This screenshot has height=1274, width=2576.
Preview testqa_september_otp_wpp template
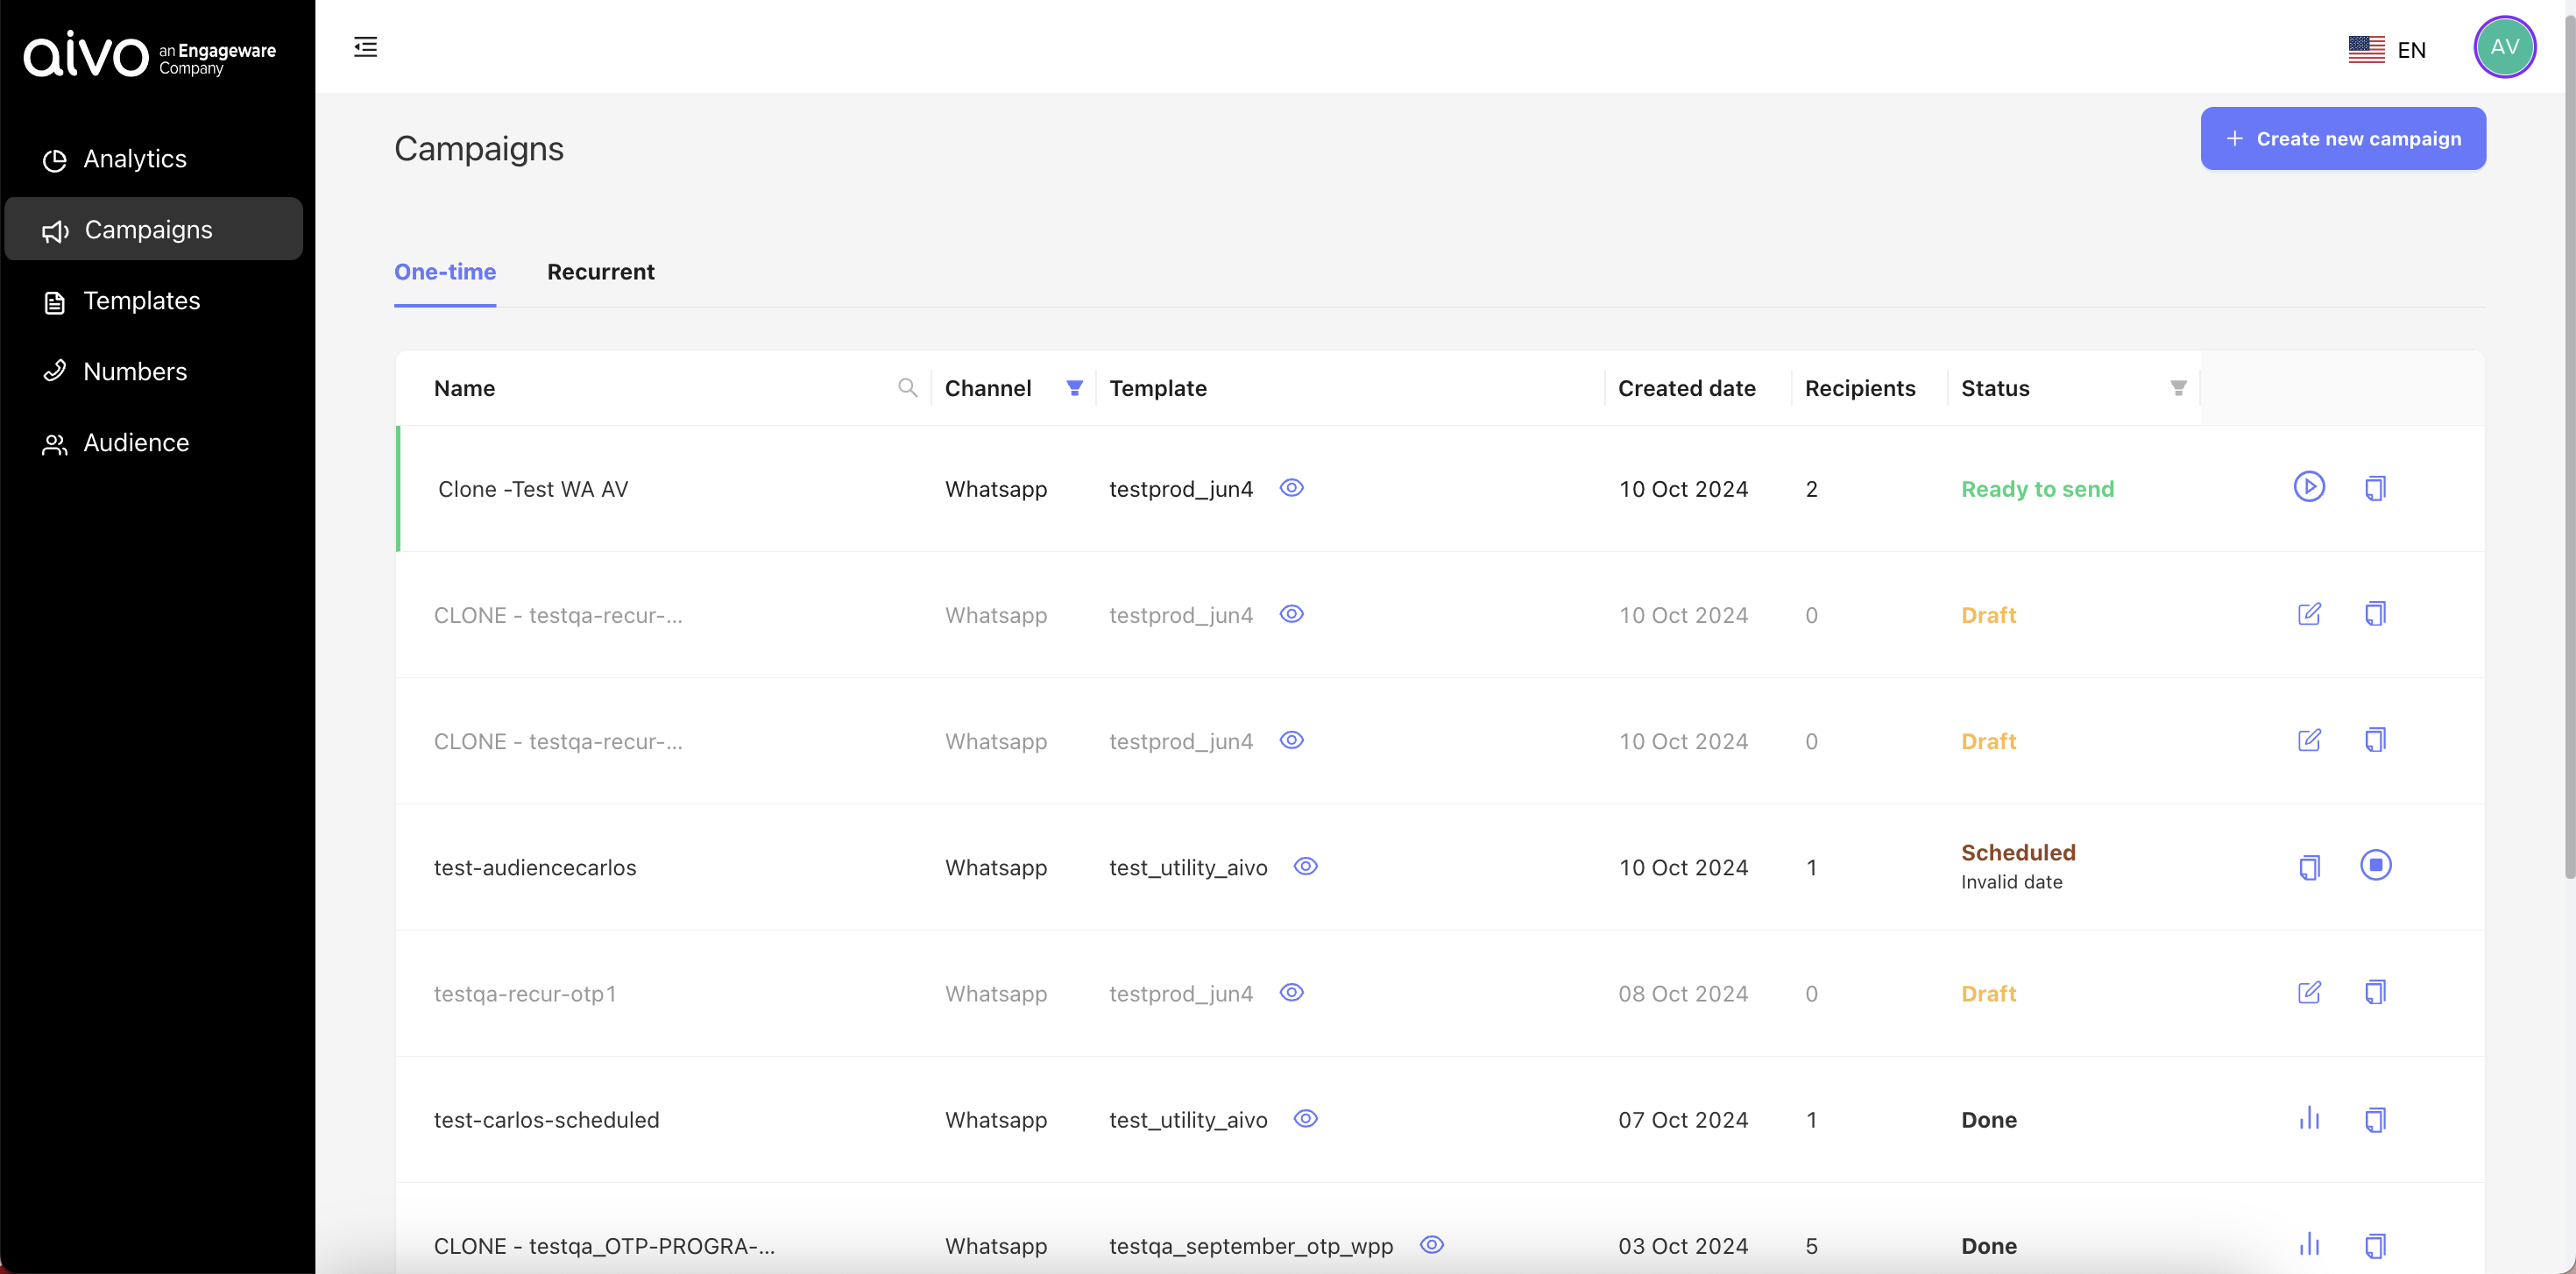[x=1431, y=1244]
